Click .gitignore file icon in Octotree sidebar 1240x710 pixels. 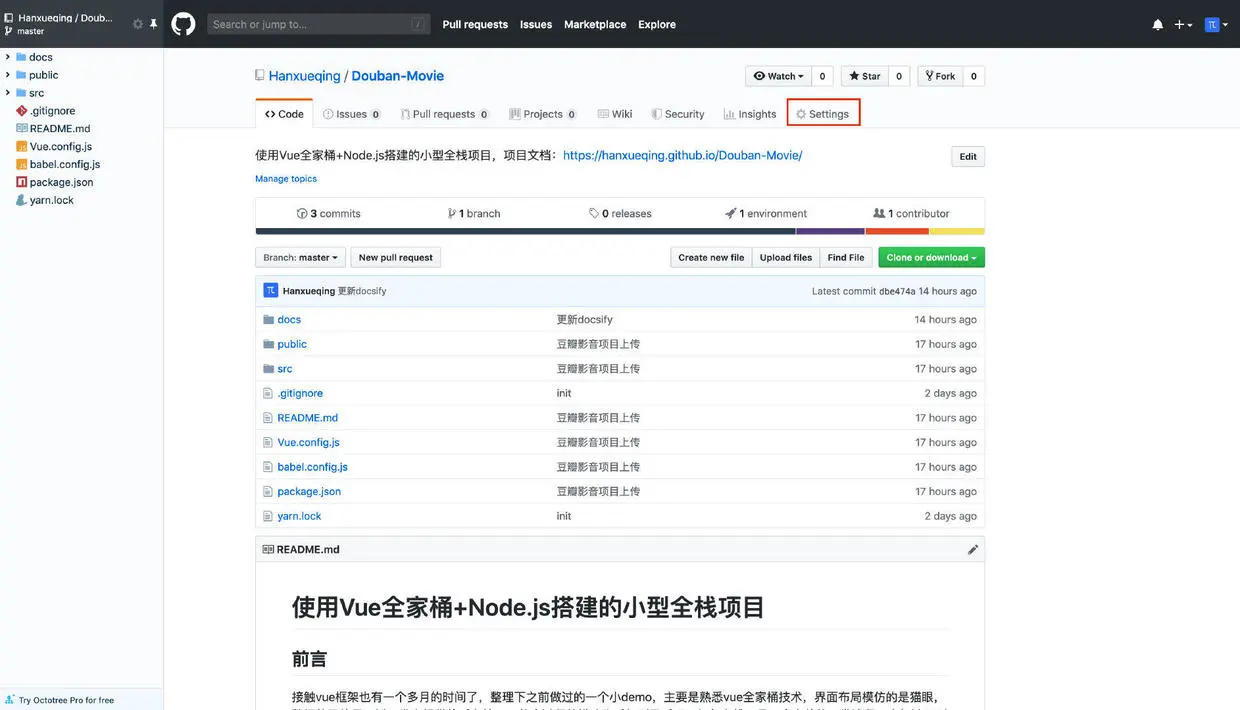22,111
